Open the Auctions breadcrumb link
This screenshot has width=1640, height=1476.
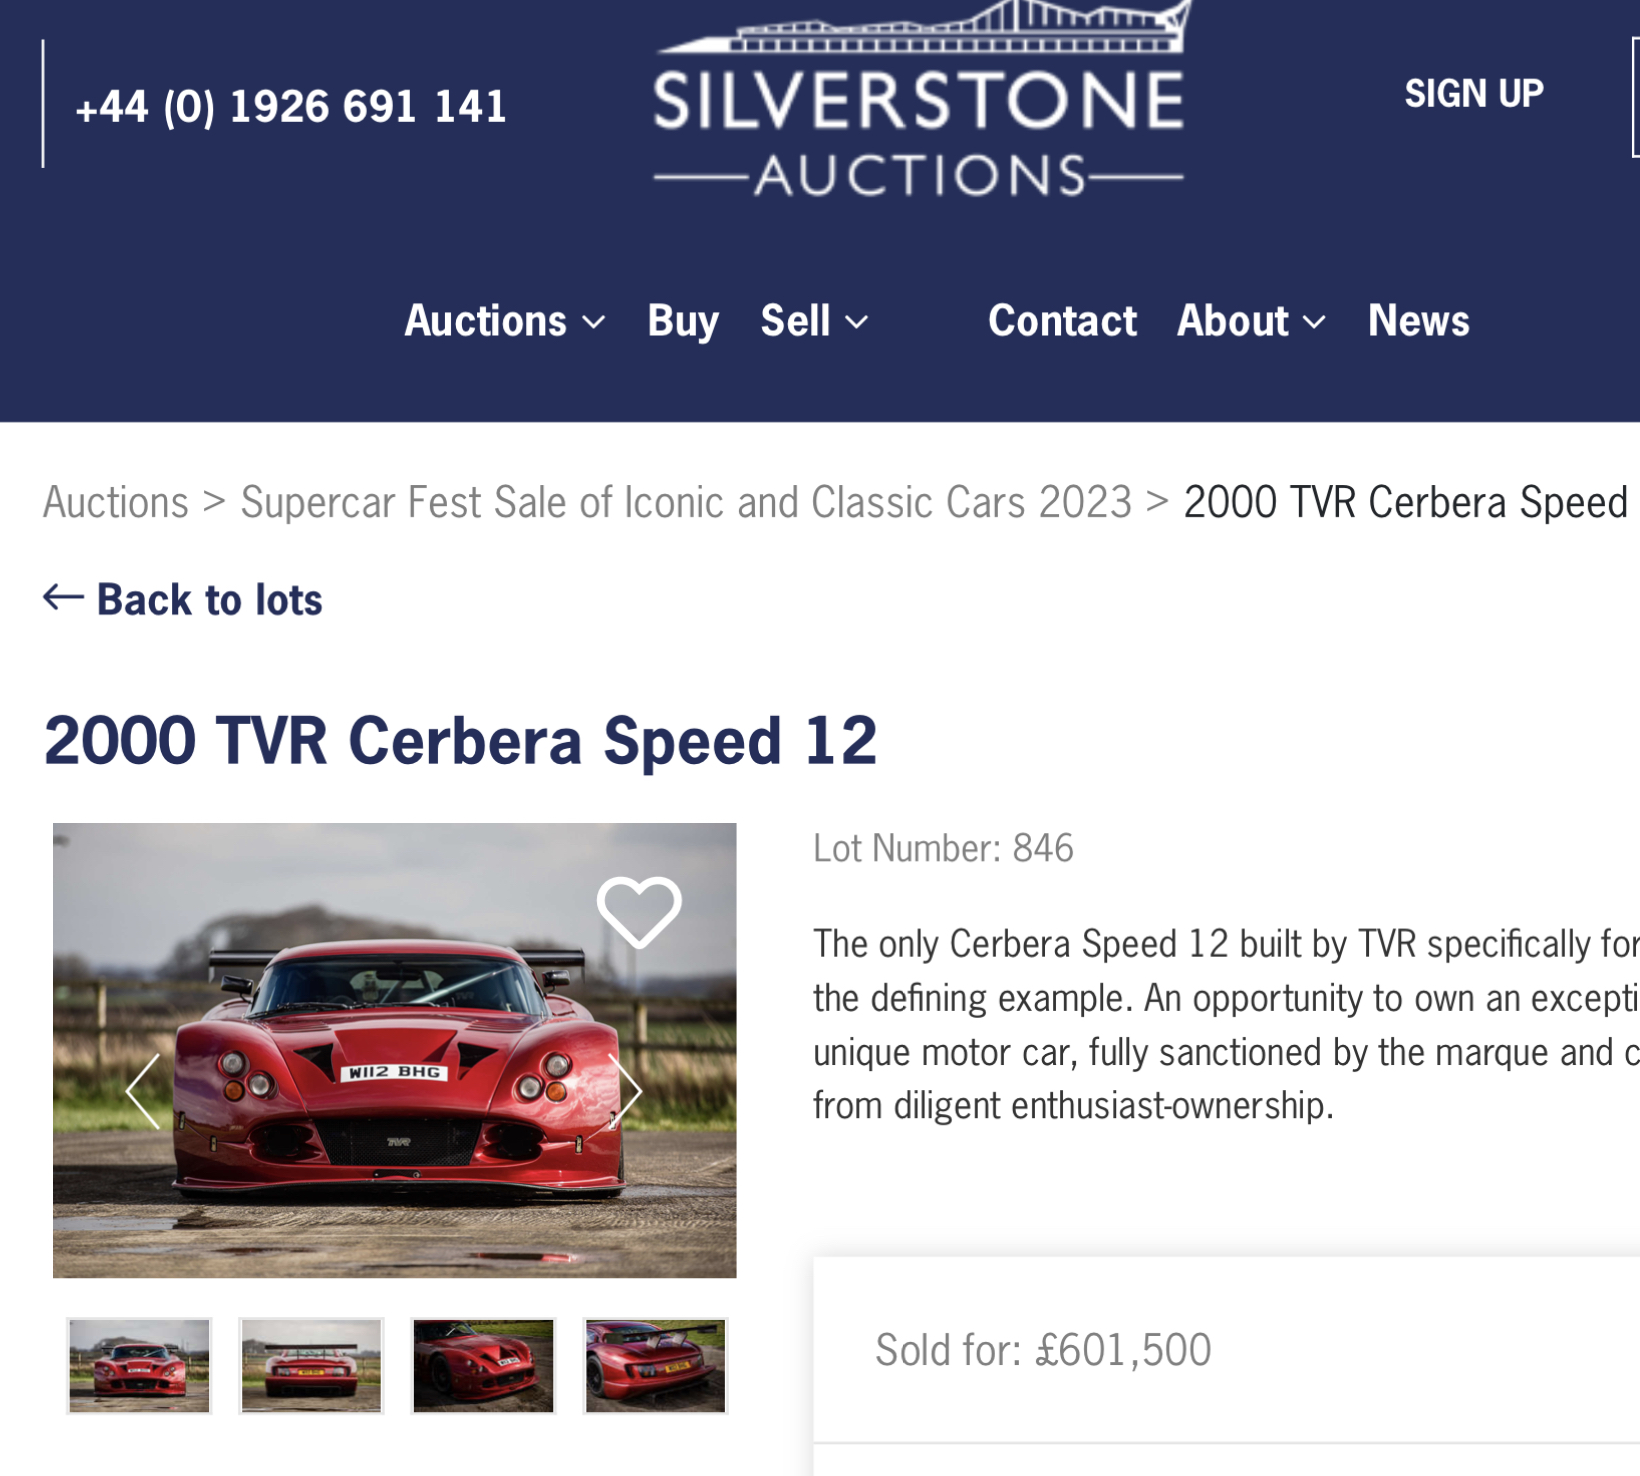(x=116, y=502)
